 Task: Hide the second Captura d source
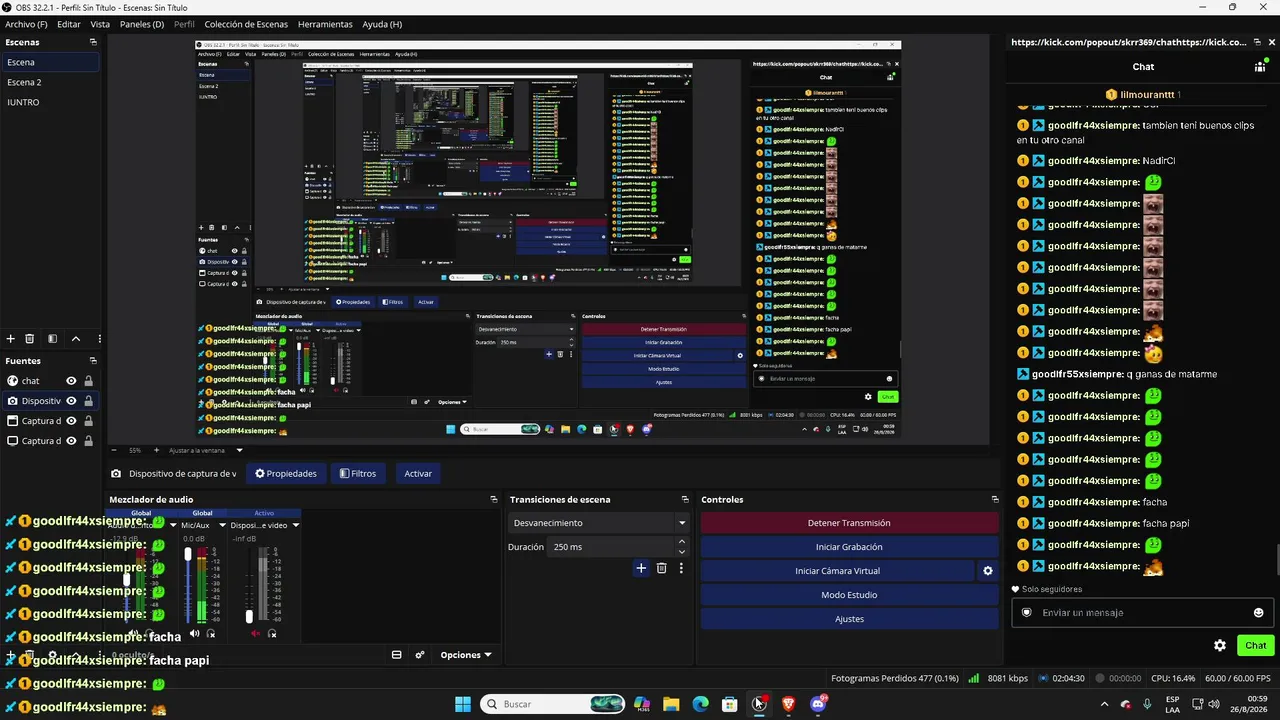click(71, 441)
